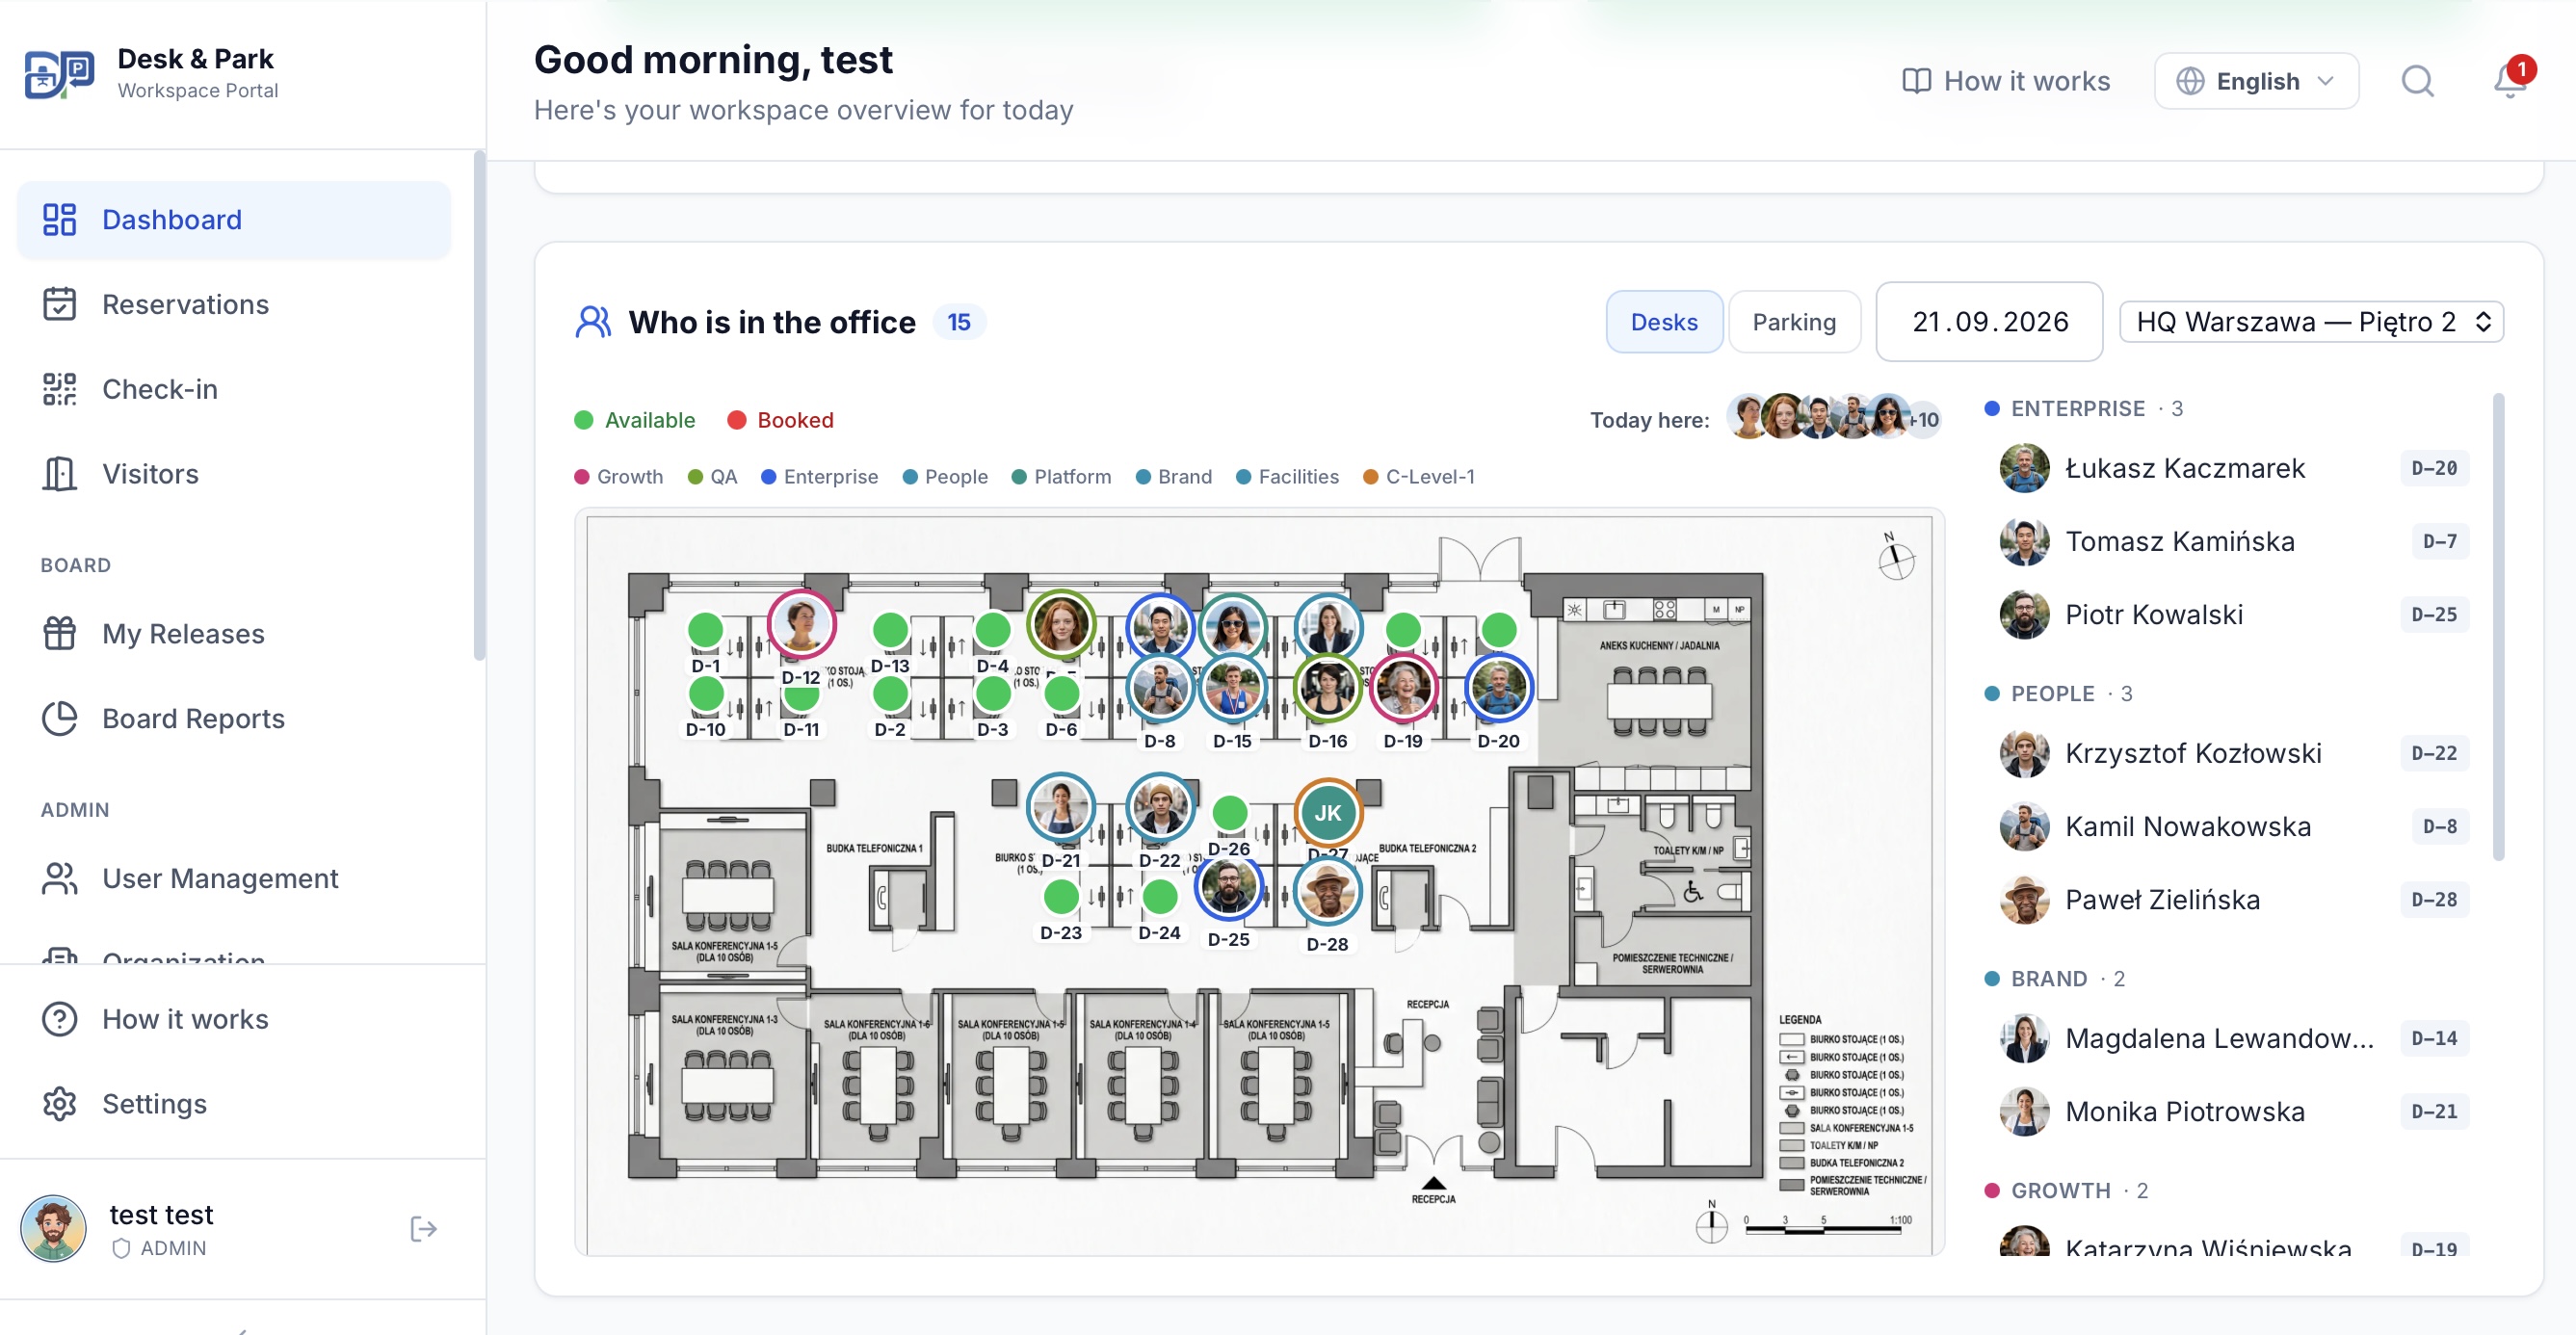
Task: Open the Check-in page
Action: coord(234,389)
